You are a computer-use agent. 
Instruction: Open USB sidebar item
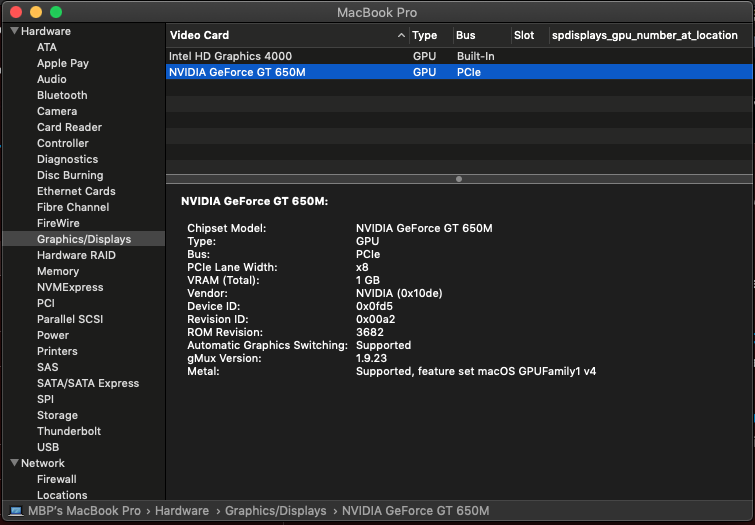48,447
